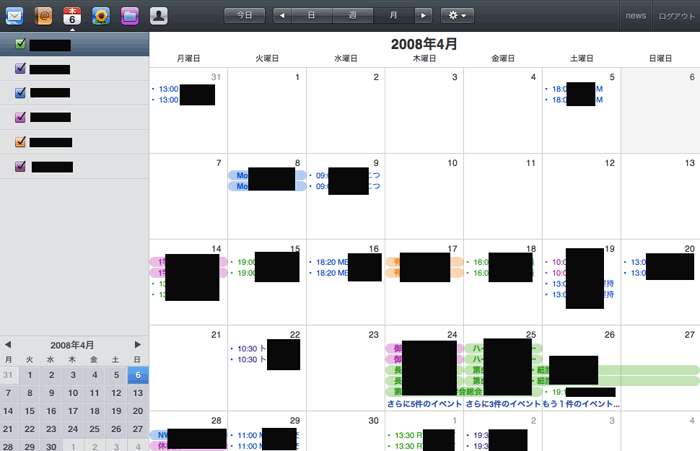This screenshot has width=700, height=451.
Task: Open the gear actions dropdown
Action: (x=457, y=15)
